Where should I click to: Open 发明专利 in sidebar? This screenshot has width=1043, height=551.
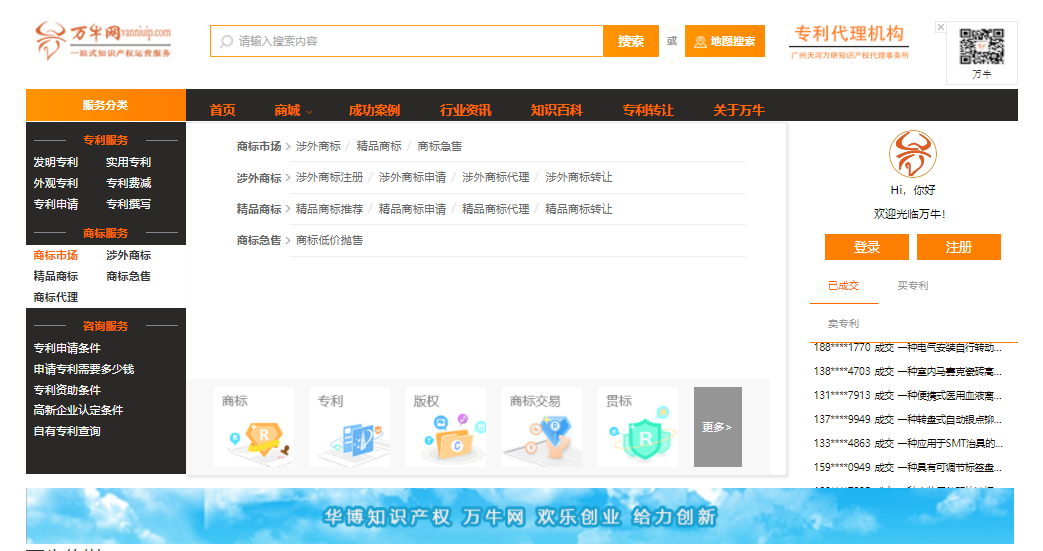56,162
